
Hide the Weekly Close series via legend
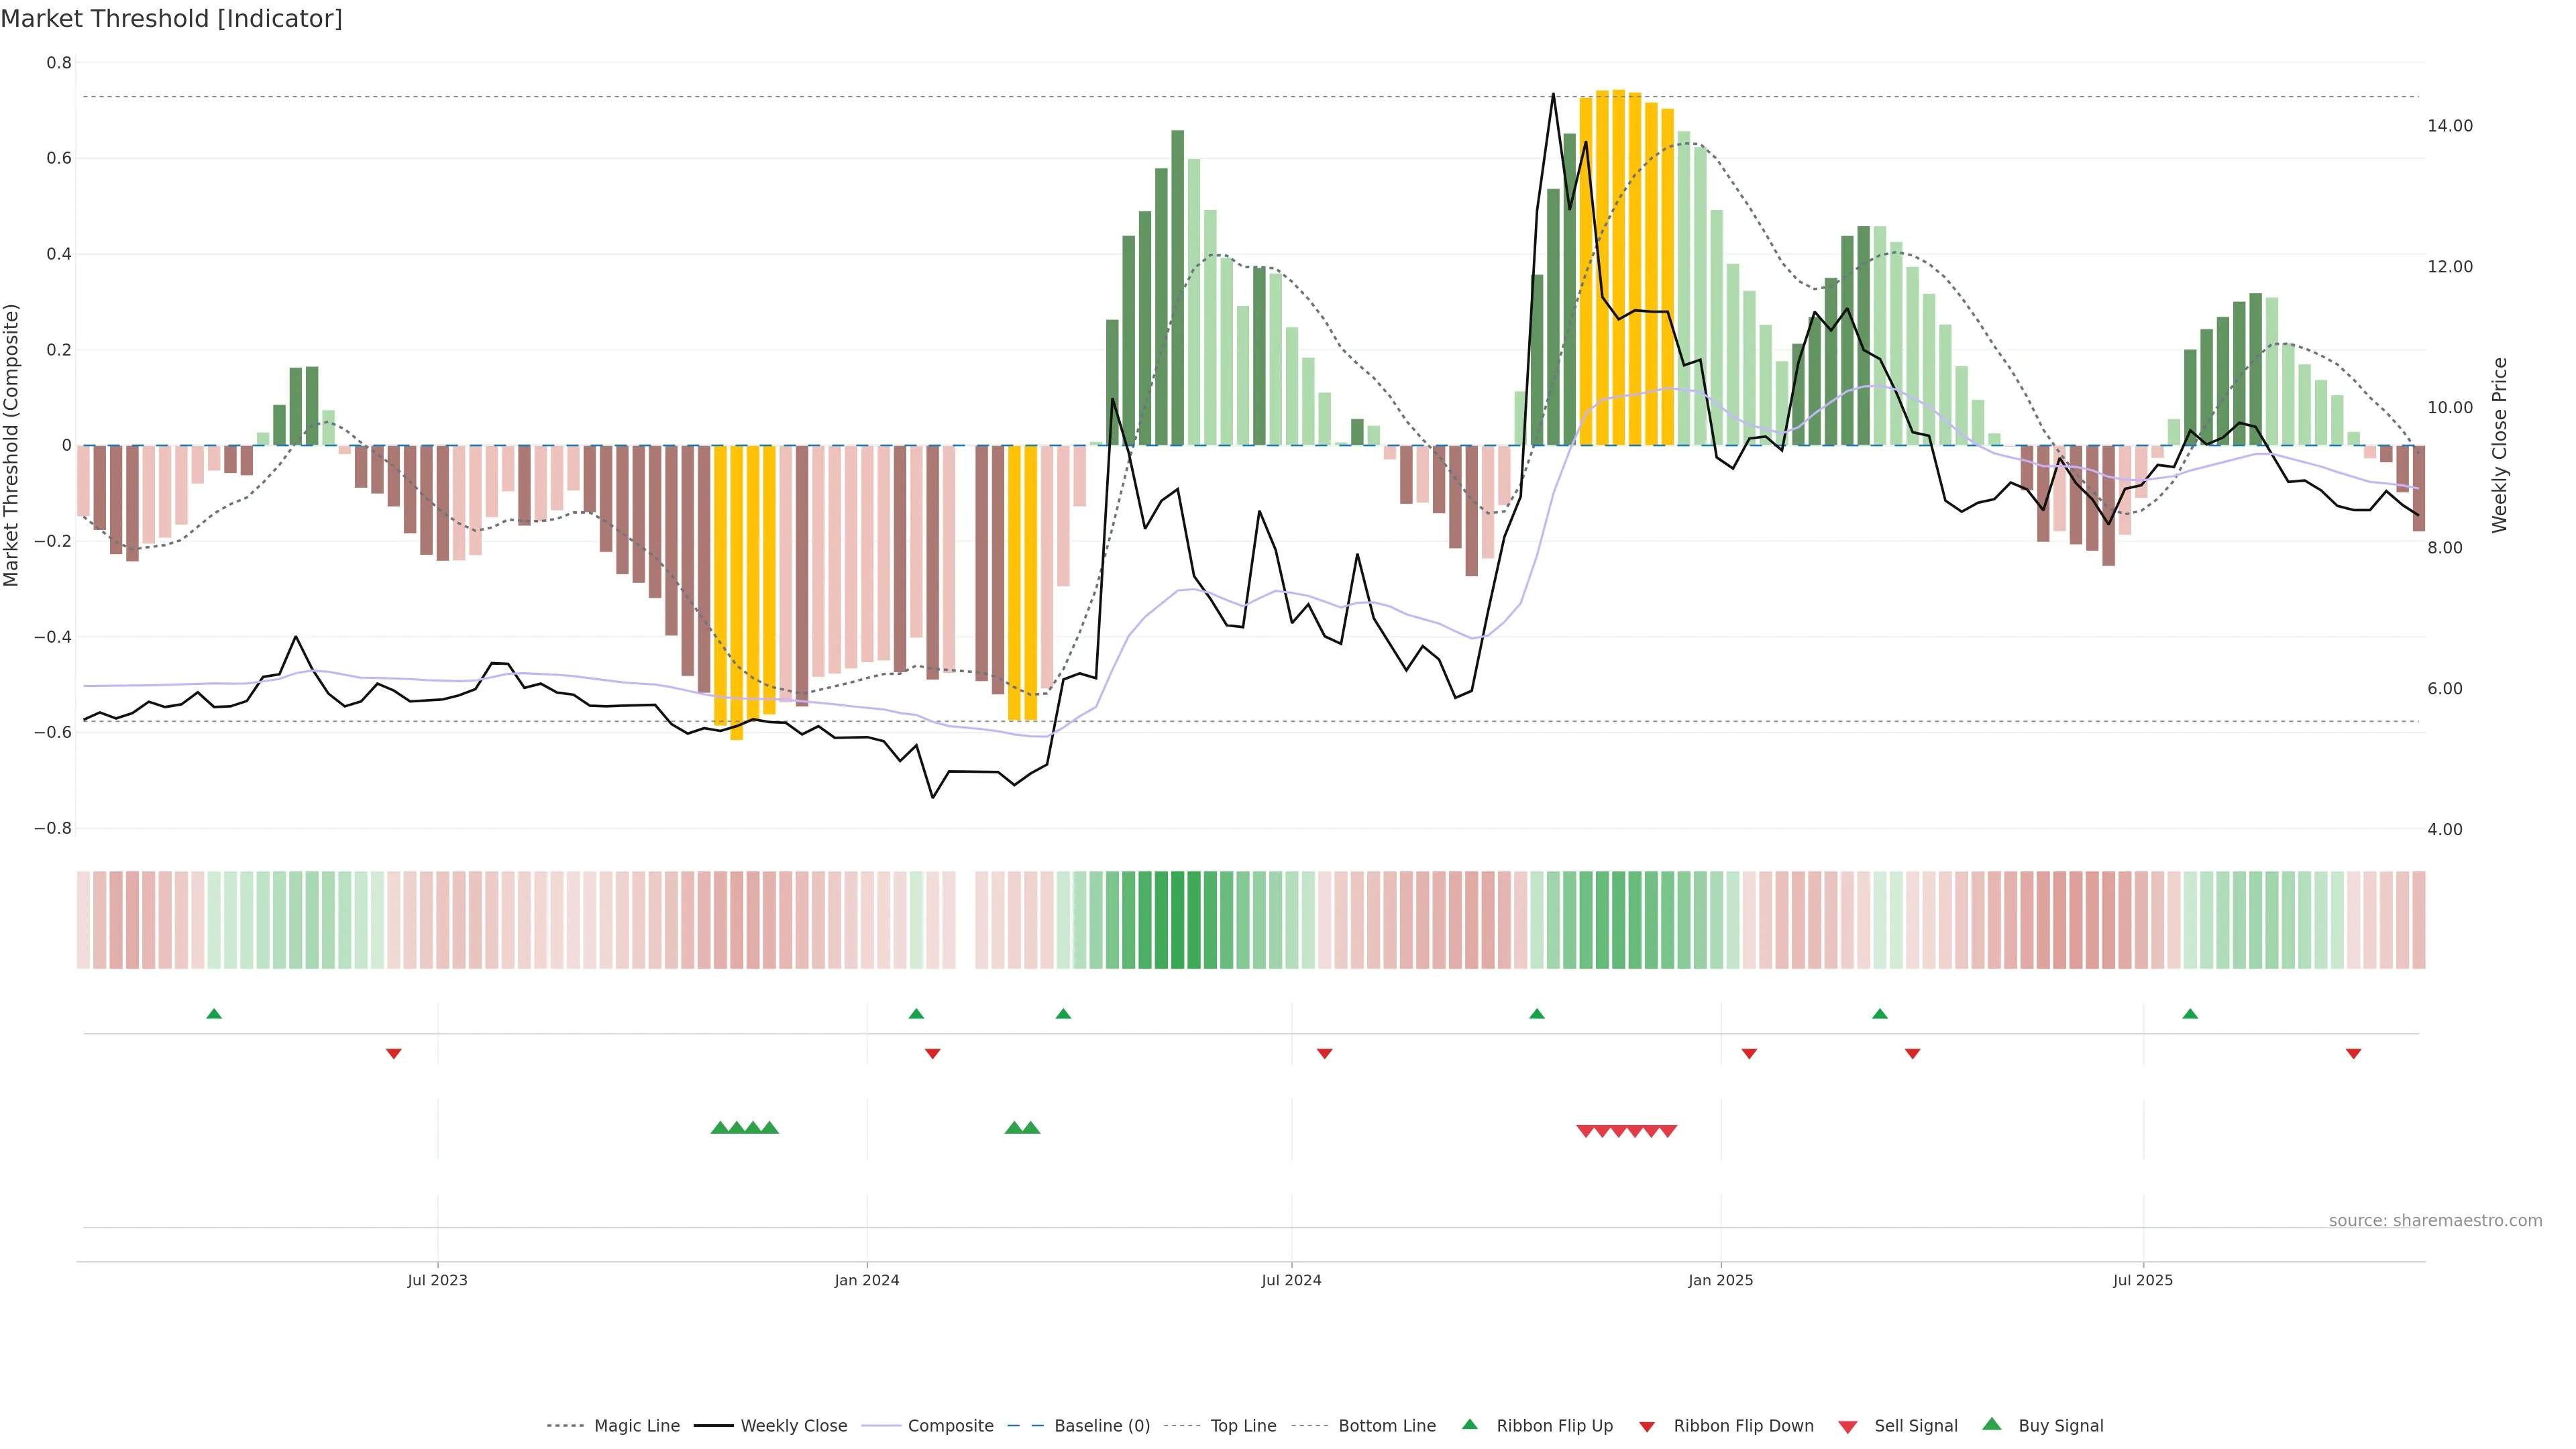[x=793, y=1426]
